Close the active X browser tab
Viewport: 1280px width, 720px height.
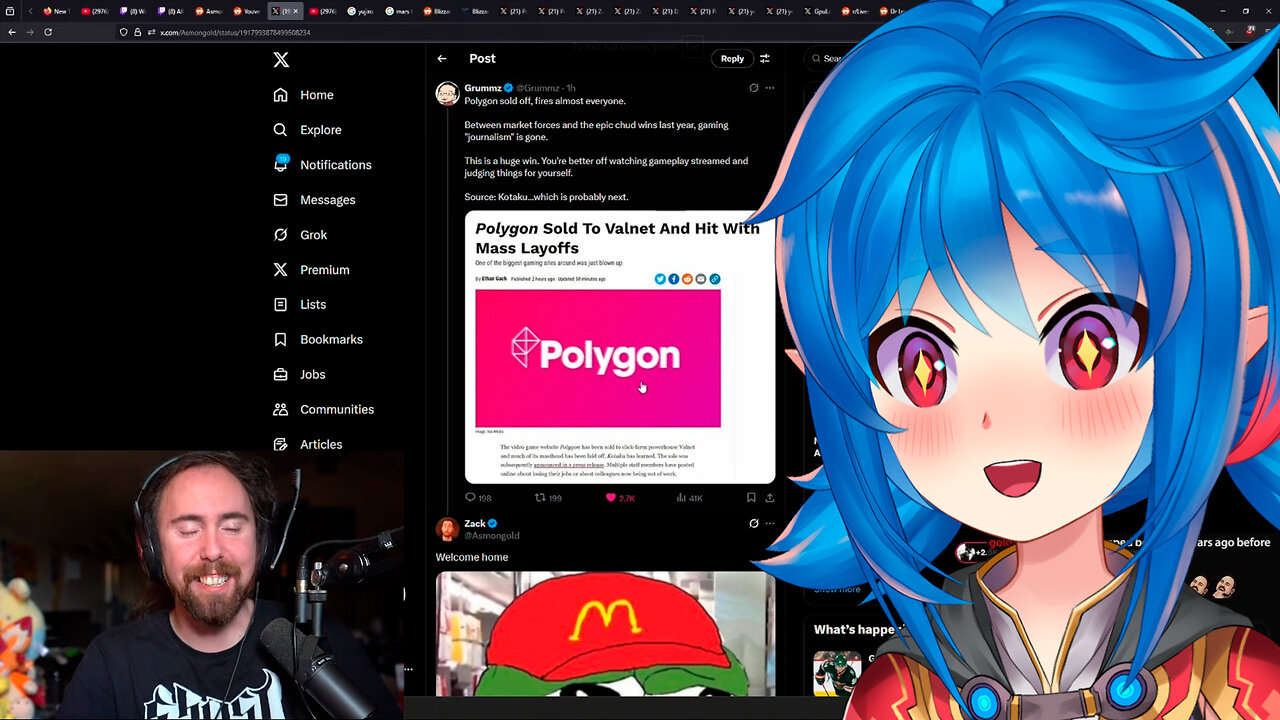(295, 11)
